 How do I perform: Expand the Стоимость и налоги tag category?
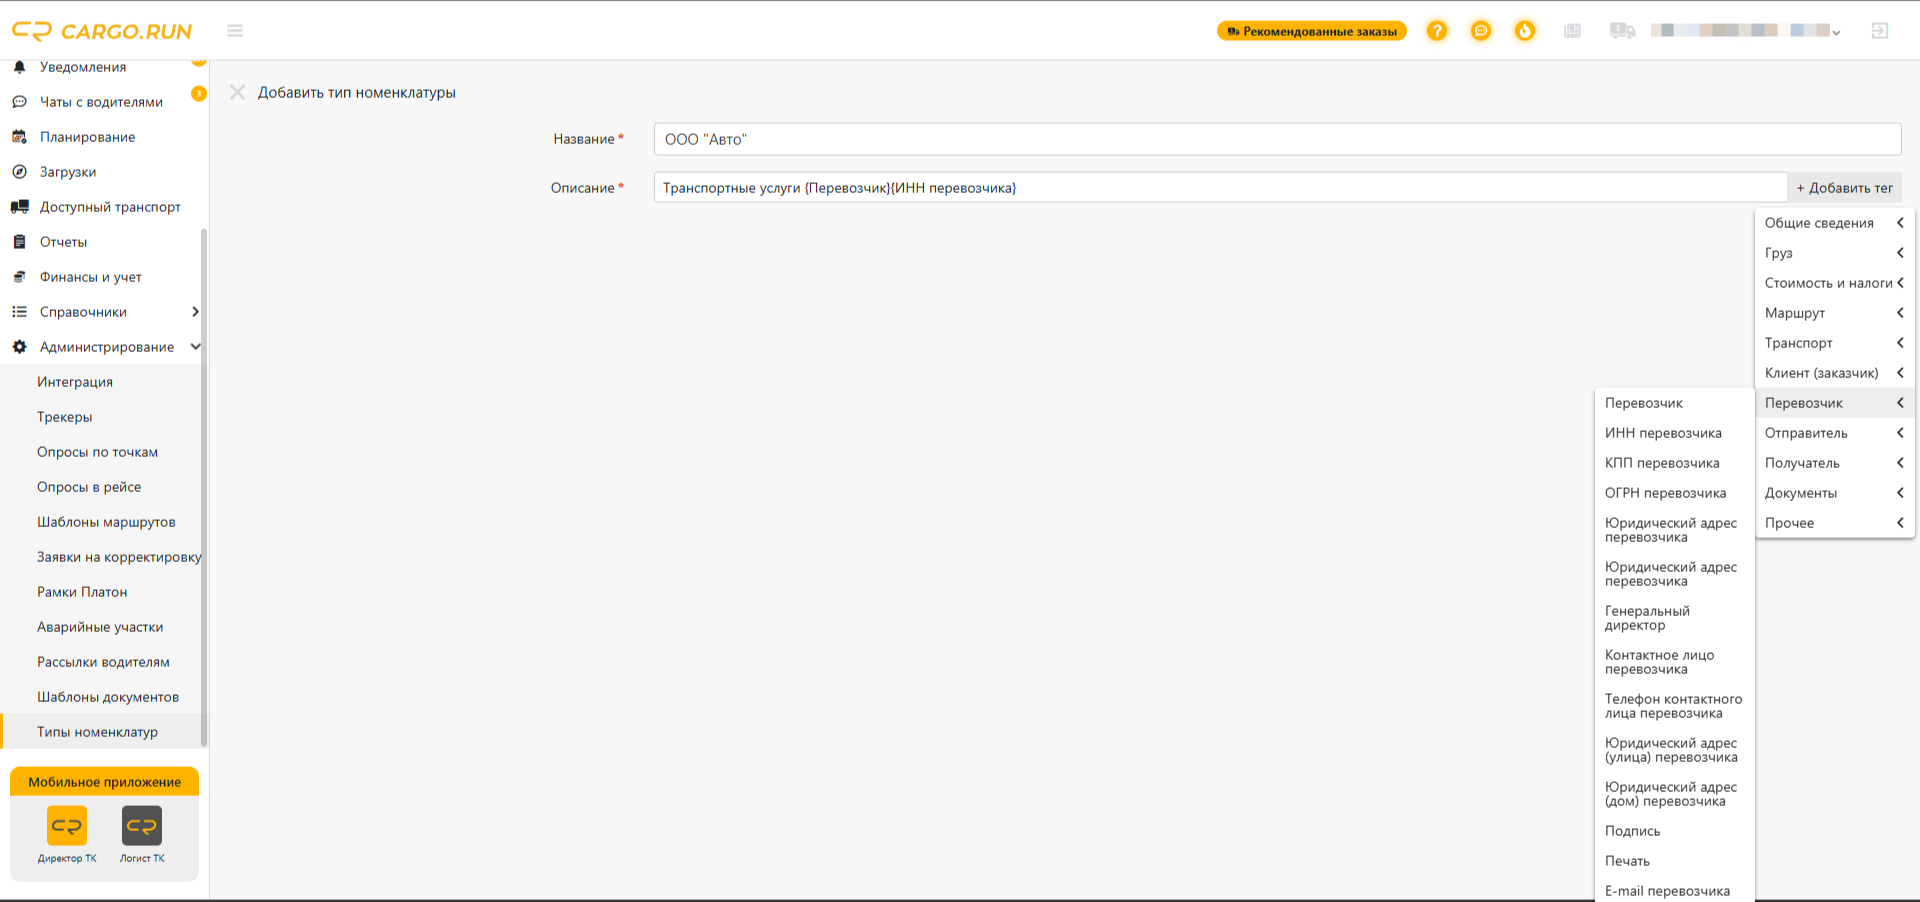pyautogui.click(x=1834, y=283)
